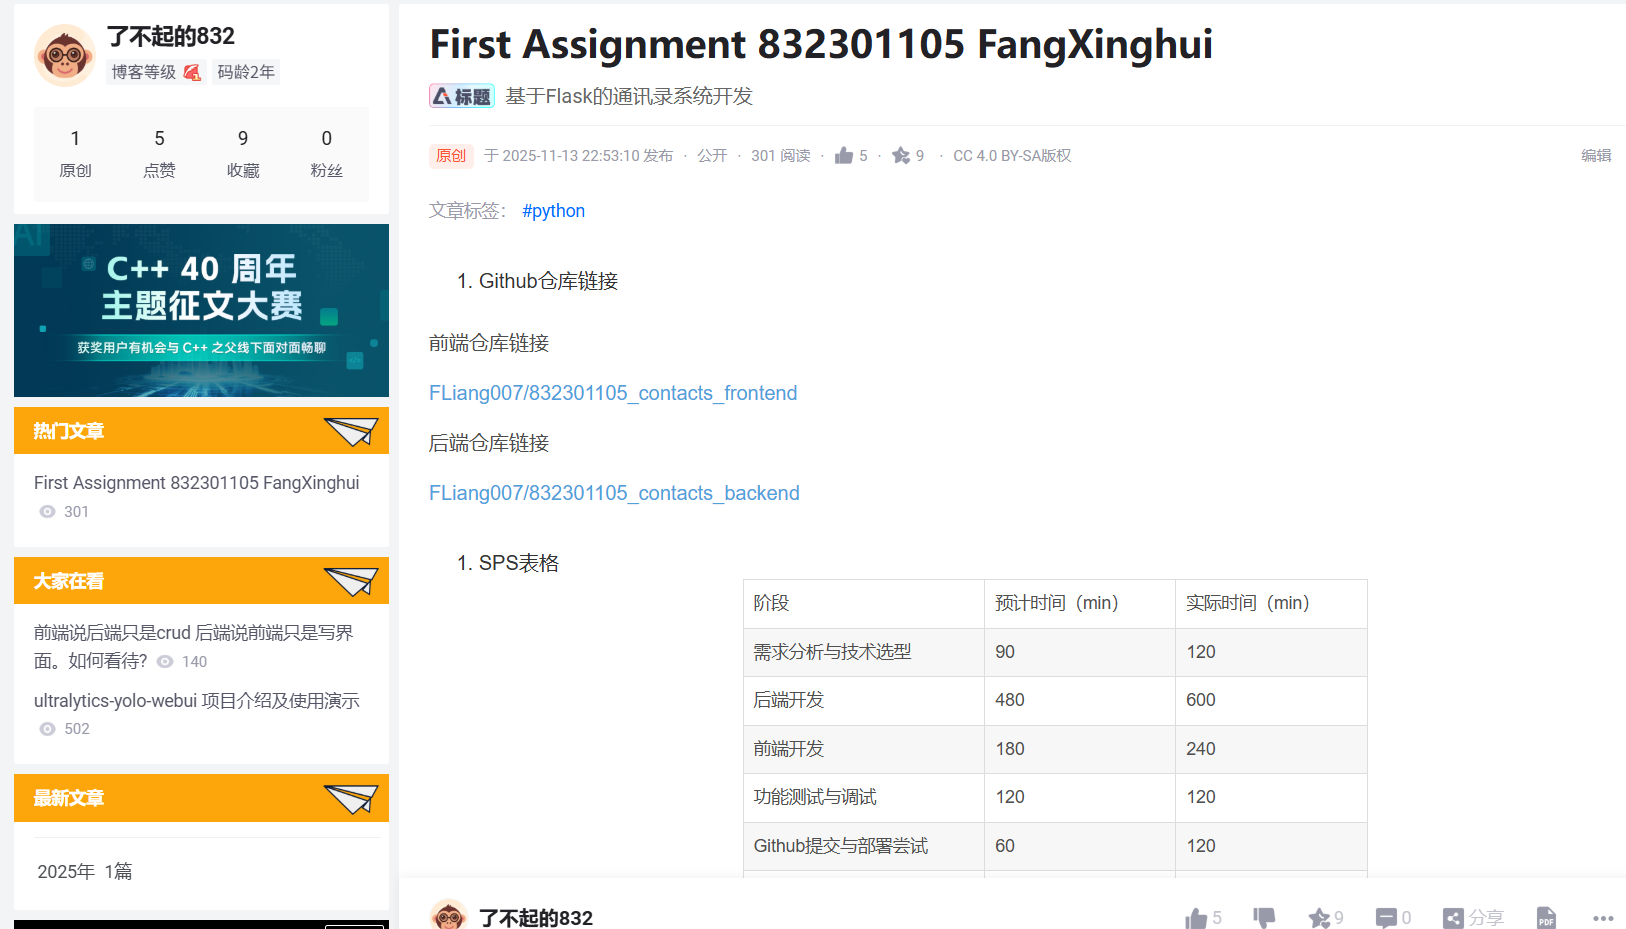This screenshot has width=1626, height=929.
Task: Click the thumbs-down dislike icon
Action: click(x=1264, y=918)
